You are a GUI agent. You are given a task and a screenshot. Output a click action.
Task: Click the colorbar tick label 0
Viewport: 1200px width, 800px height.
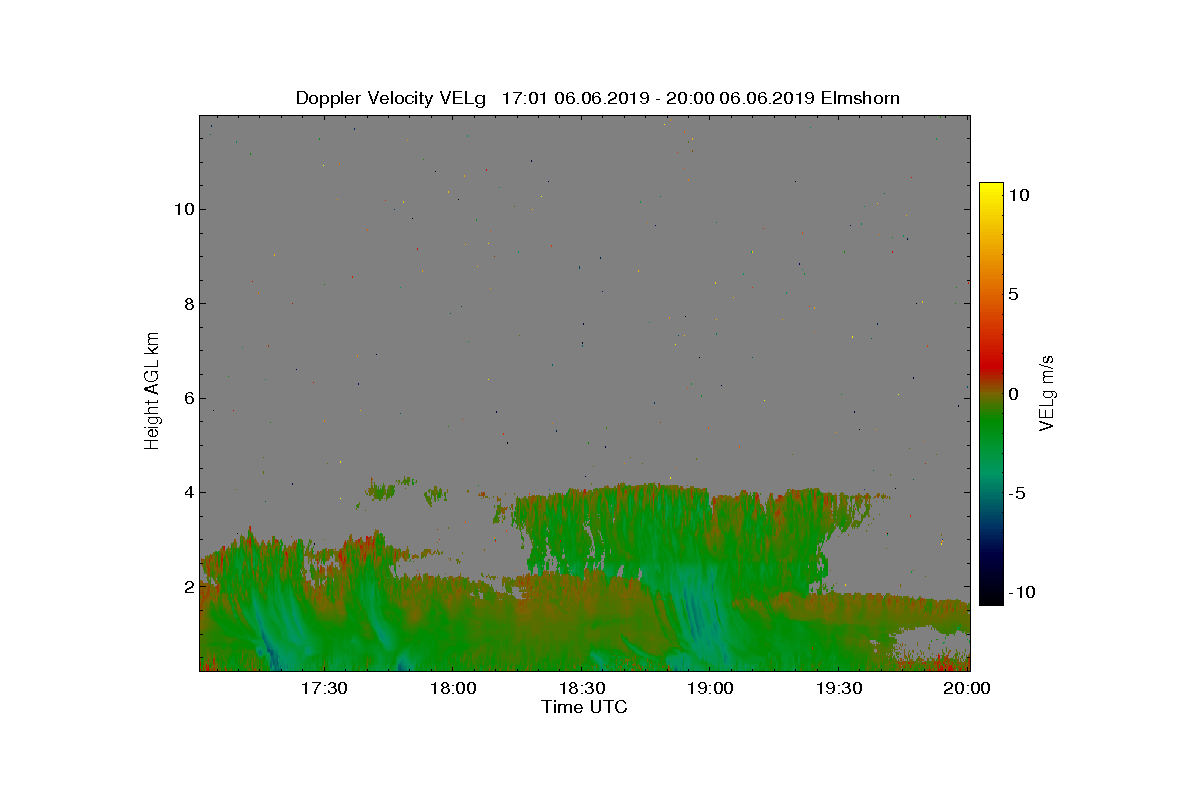[1013, 394]
